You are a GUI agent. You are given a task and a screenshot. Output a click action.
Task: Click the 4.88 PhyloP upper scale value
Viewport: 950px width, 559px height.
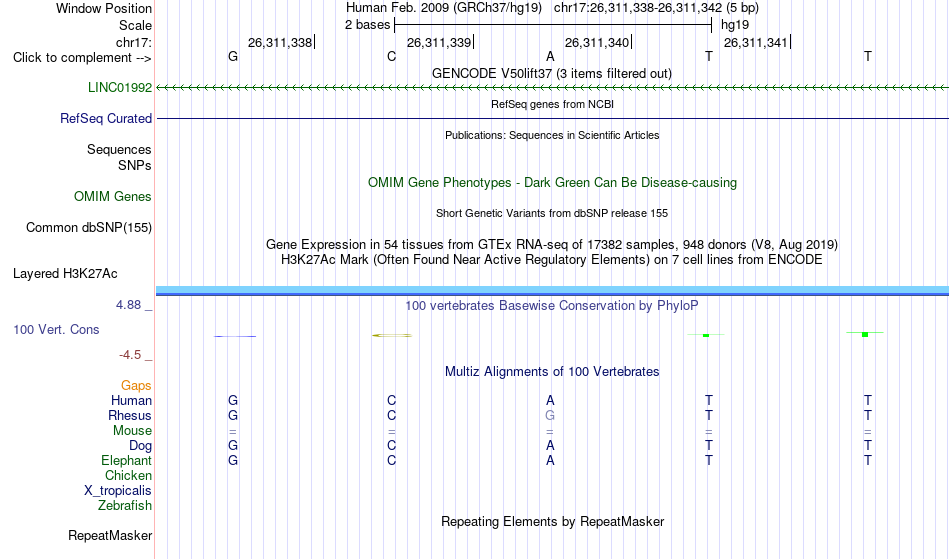128,305
